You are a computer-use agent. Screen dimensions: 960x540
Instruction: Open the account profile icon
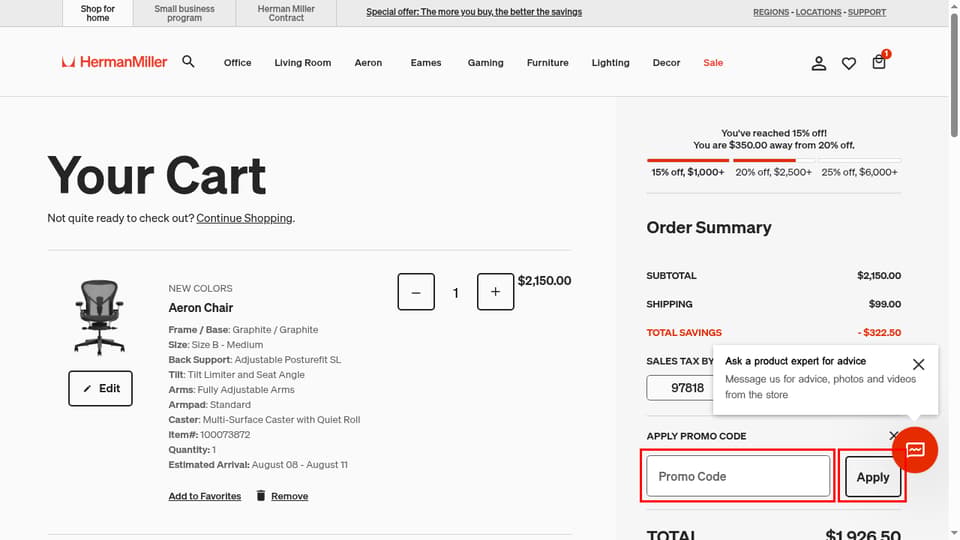(x=819, y=63)
